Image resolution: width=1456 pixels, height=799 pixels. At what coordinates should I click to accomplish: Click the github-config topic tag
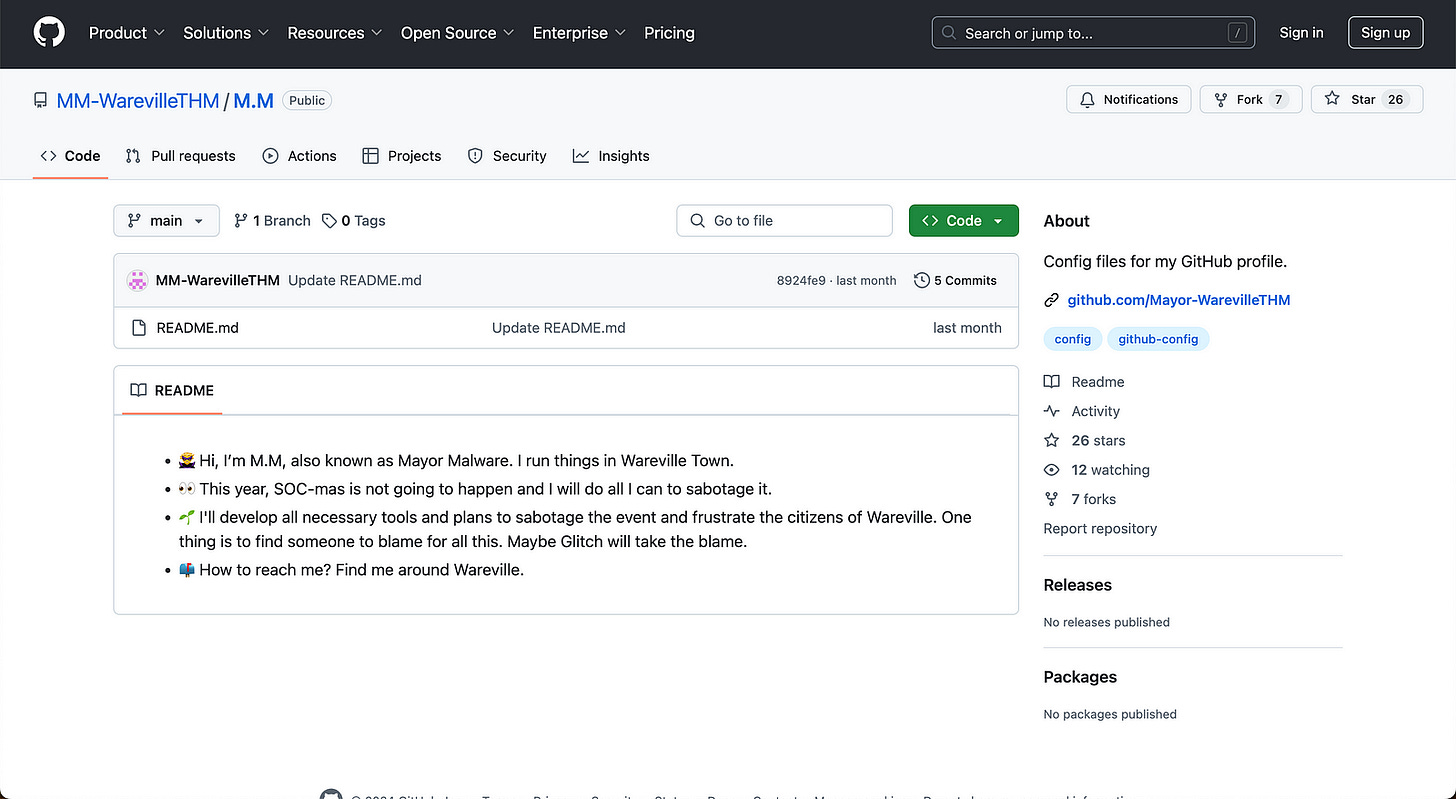coord(1158,339)
